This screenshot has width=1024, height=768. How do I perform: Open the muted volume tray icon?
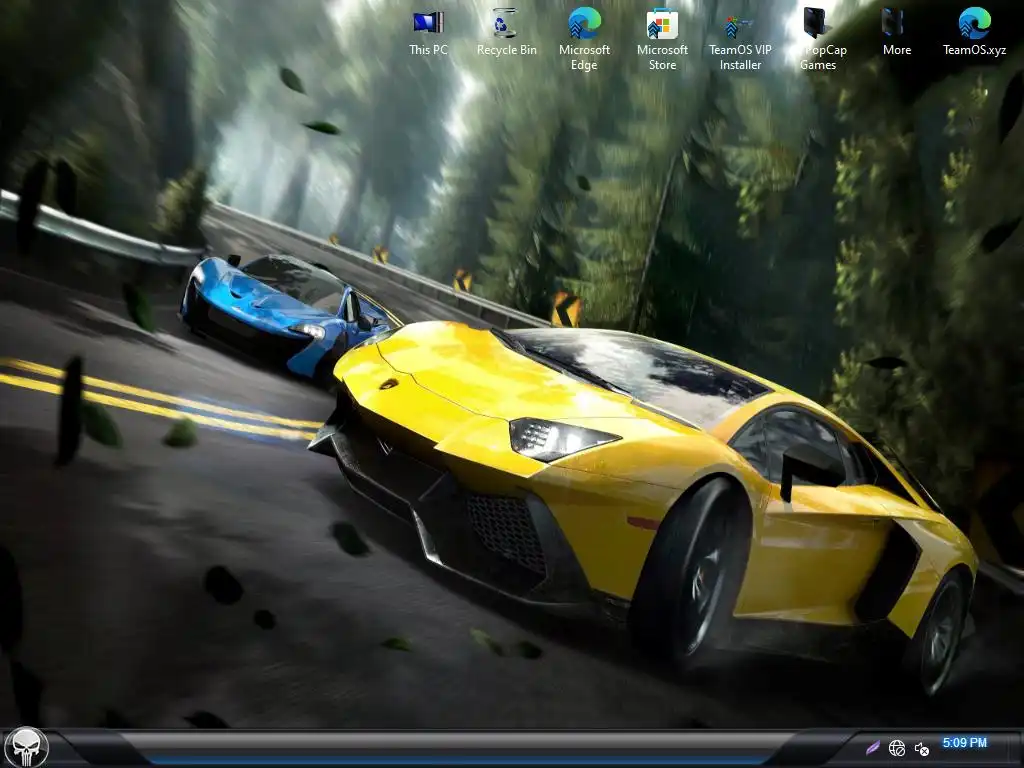(x=921, y=749)
